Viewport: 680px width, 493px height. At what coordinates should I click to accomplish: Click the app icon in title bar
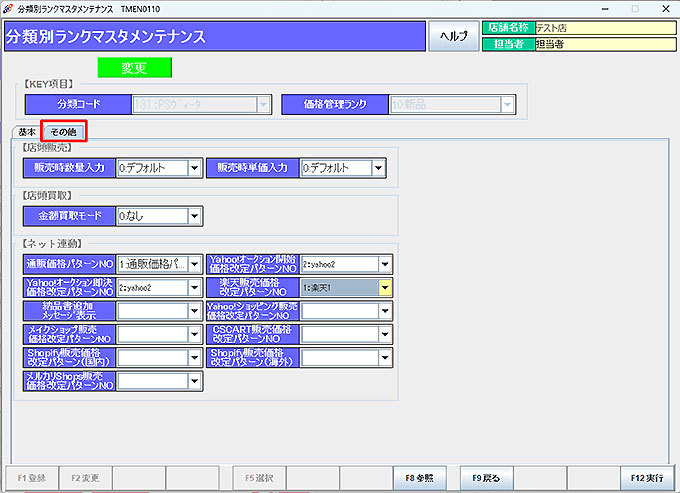point(9,8)
